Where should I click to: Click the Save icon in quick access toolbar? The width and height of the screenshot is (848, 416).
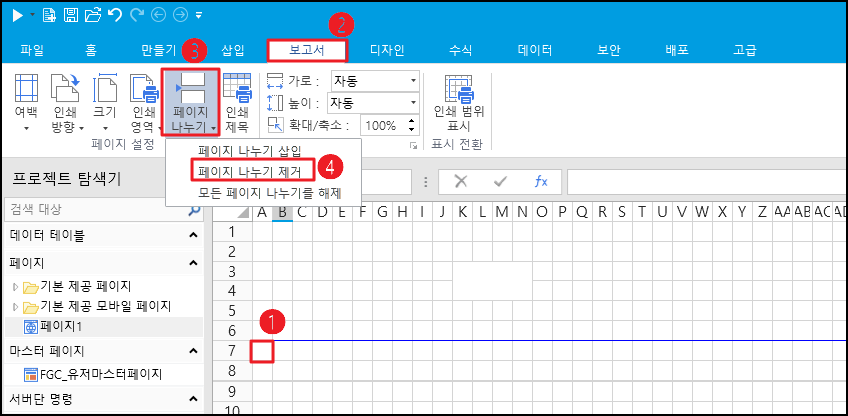[x=70, y=15]
